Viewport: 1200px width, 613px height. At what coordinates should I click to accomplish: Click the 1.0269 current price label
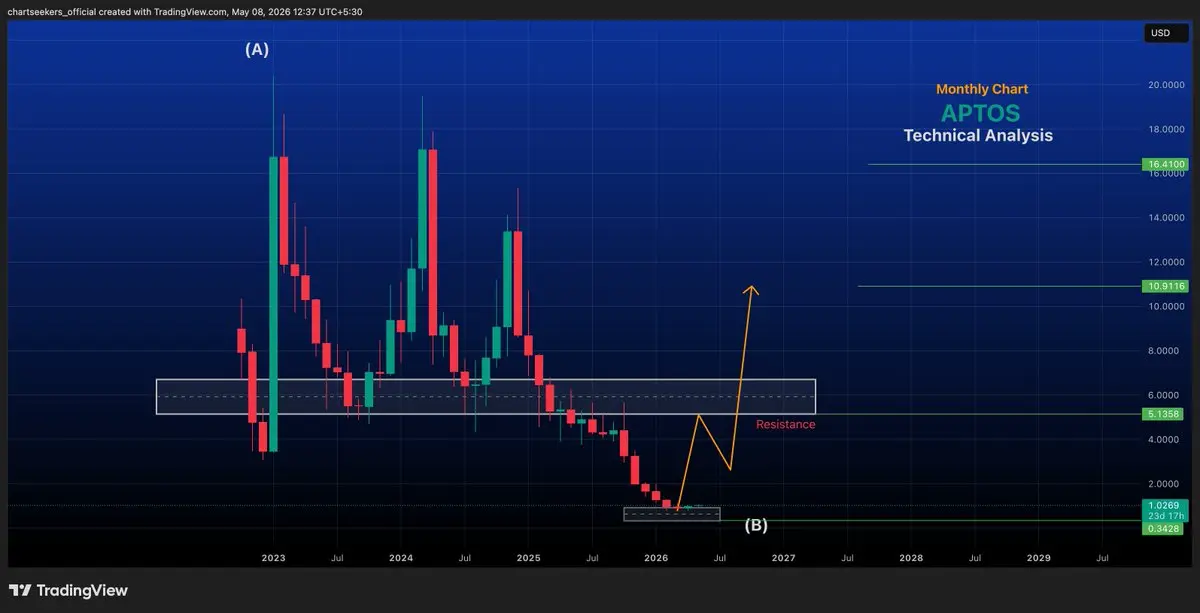click(1163, 506)
